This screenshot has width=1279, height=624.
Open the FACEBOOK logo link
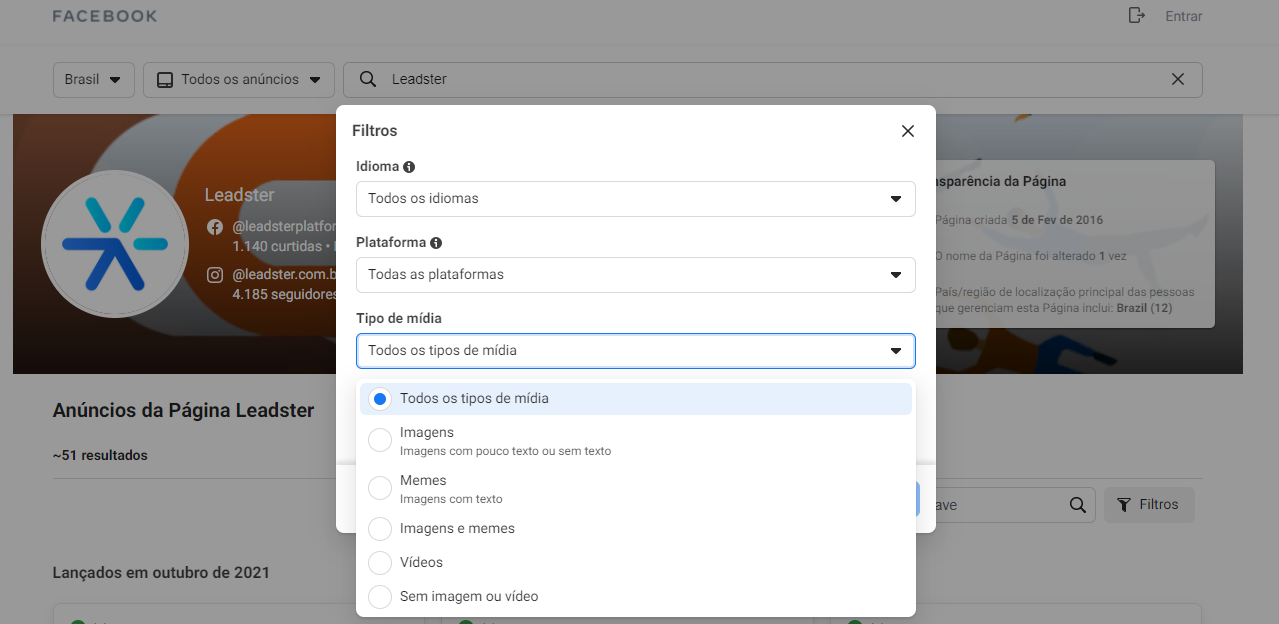point(105,16)
